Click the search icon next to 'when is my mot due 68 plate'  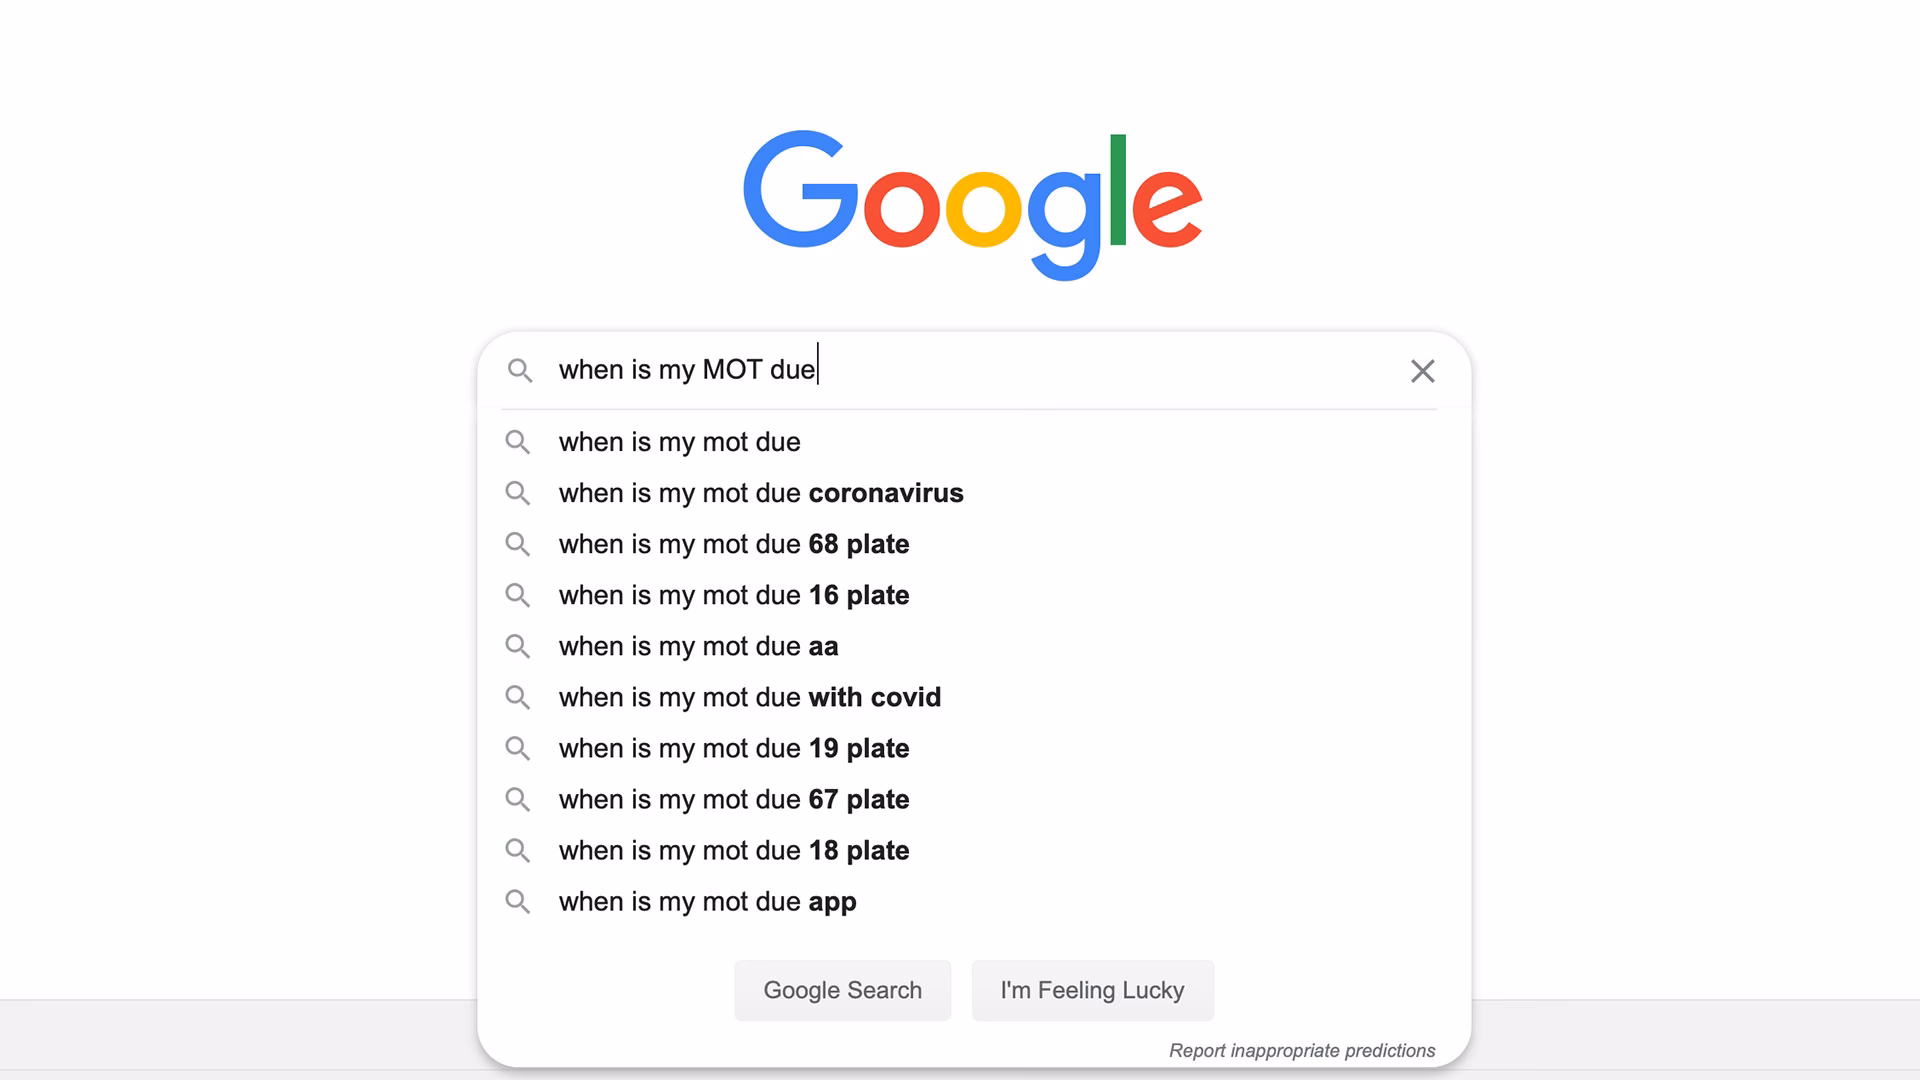[x=518, y=544]
